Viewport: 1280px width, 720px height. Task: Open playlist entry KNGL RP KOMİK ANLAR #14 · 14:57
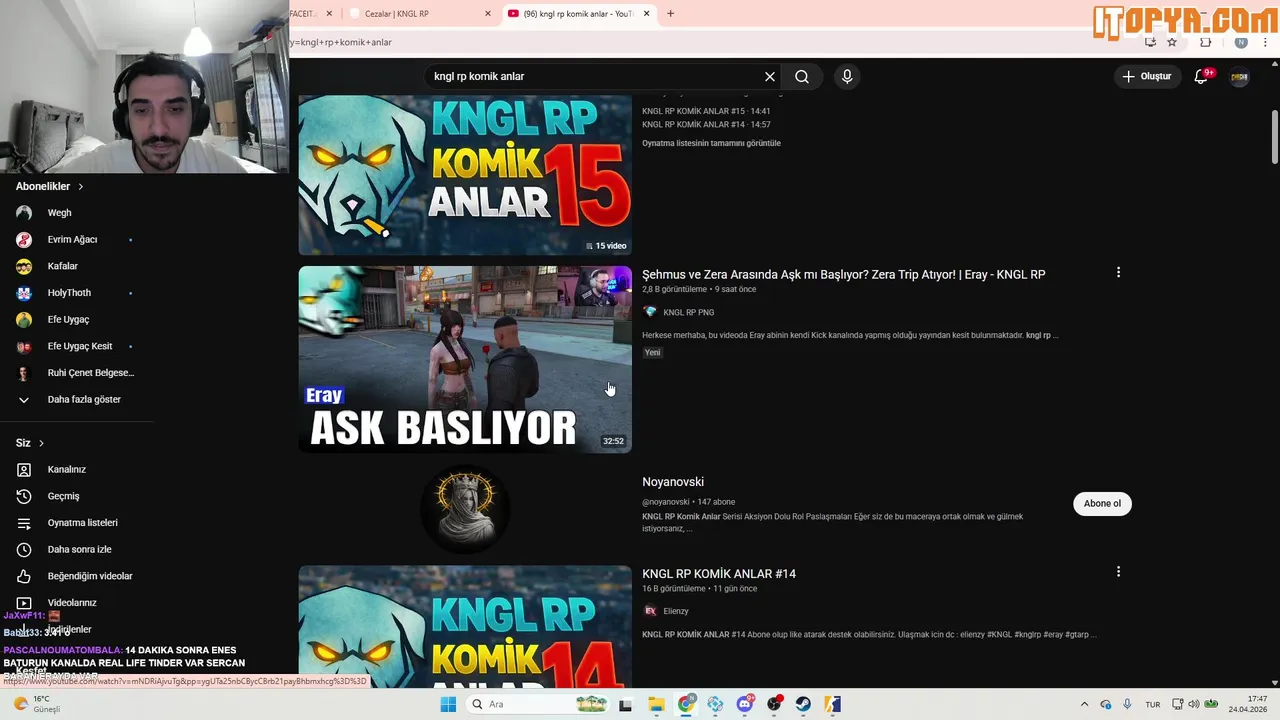click(x=706, y=124)
